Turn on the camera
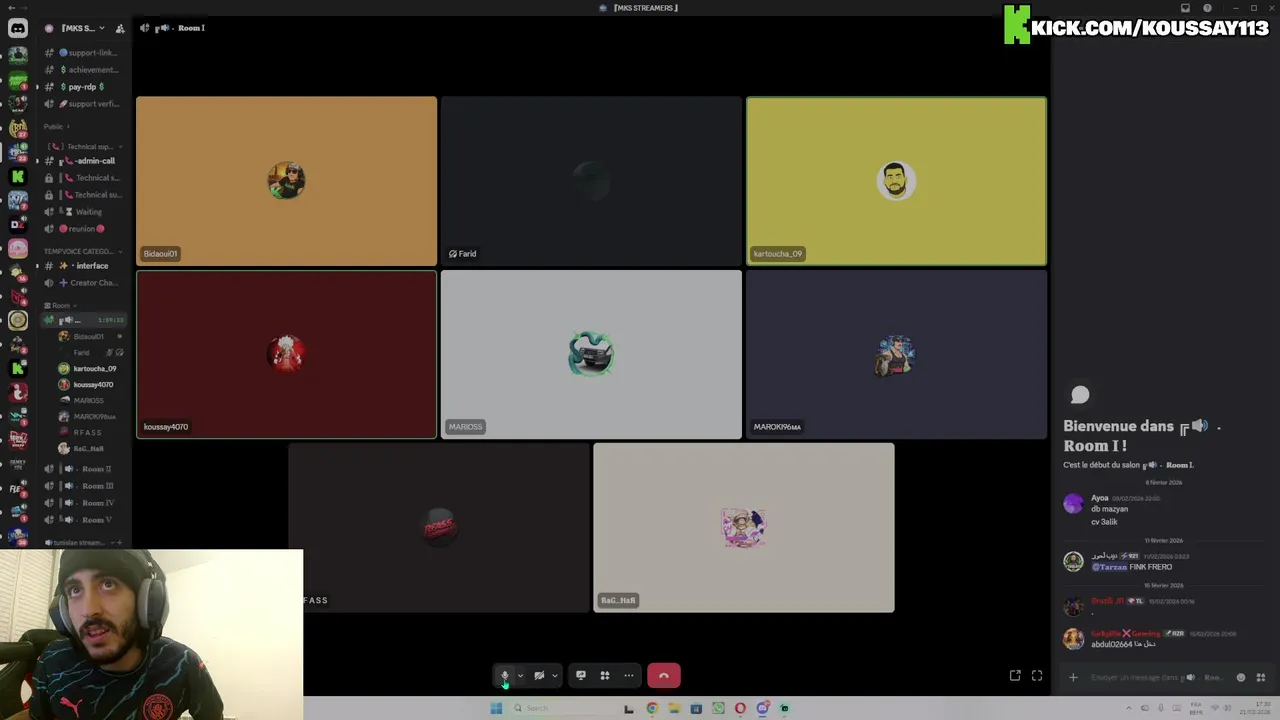The width and height of the screenshot is (1280, 720). (x=539, y=676)
